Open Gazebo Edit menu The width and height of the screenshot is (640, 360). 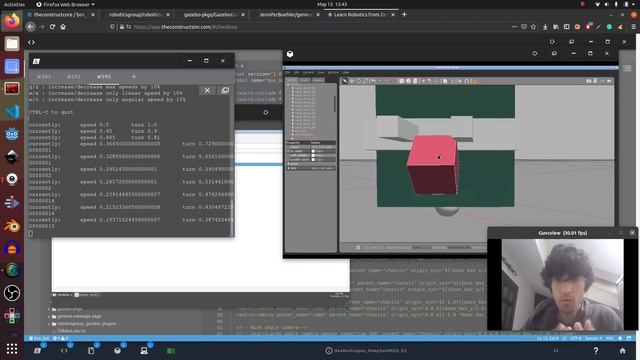[297, 72]
